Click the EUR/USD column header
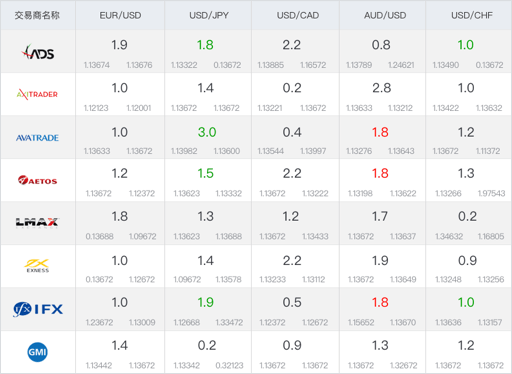The height and width of the screenshot is (374, 512). [x=120, y=15]
